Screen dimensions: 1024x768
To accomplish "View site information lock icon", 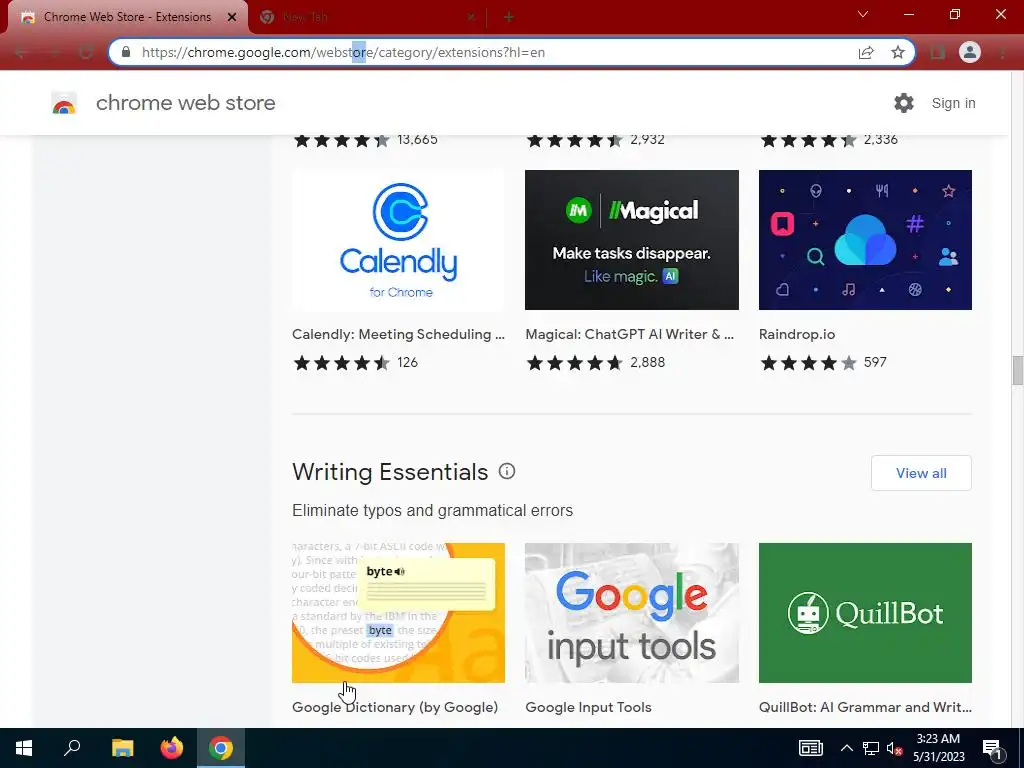I will click(x=126, y=52).
